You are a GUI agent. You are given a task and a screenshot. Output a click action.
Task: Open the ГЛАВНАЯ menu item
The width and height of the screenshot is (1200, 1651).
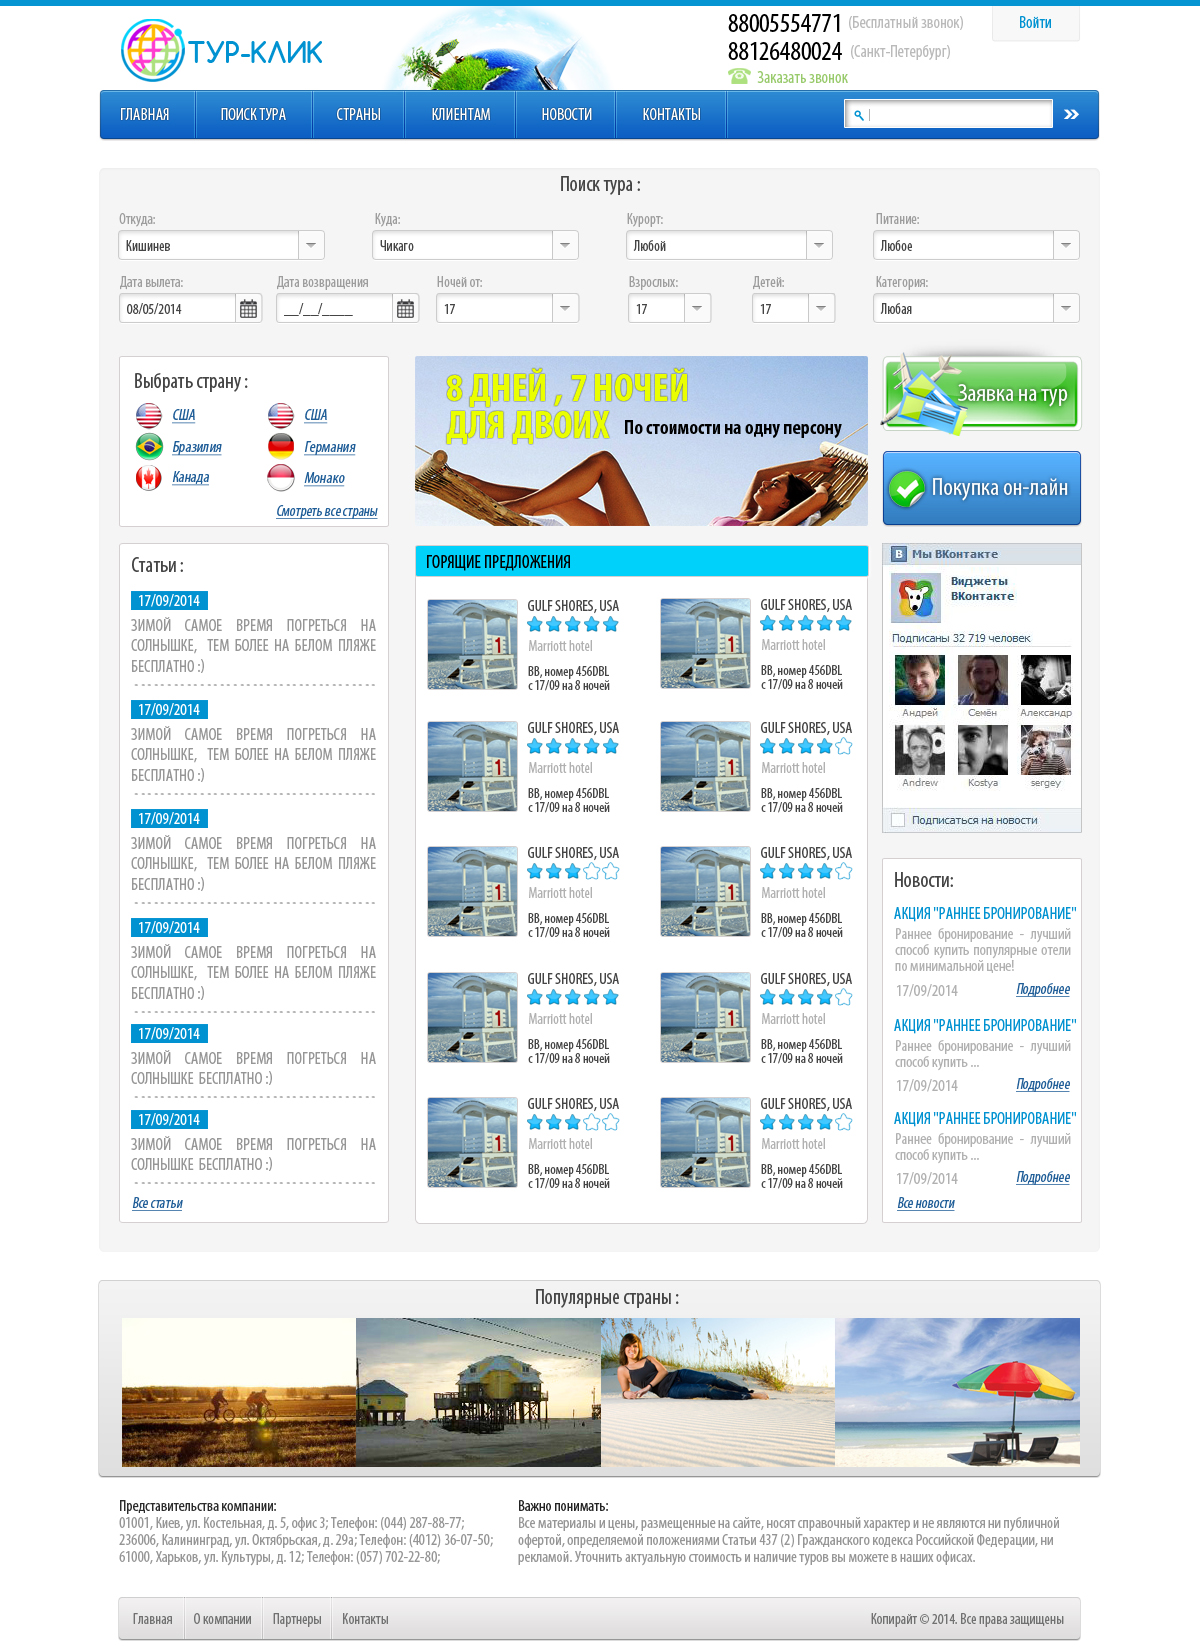click(145, 115)
